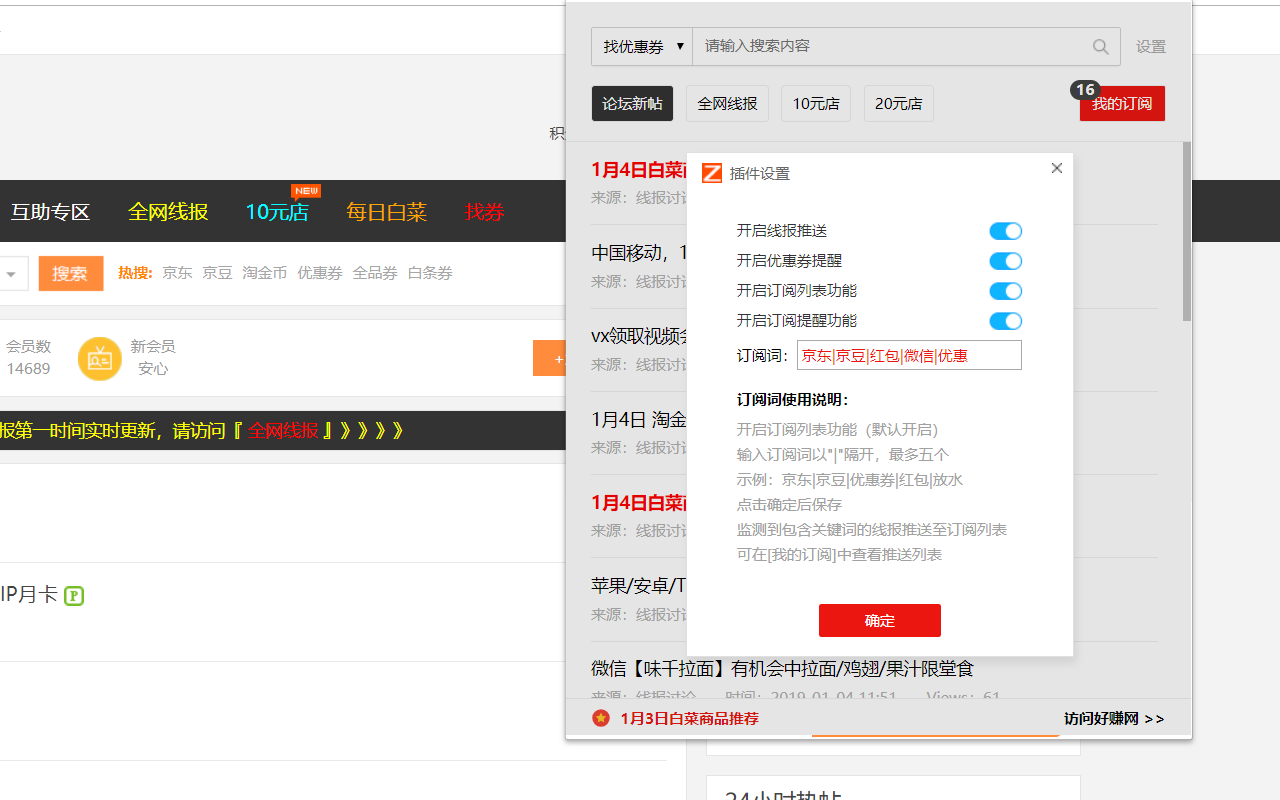This screenshot has height=800, width=1280.
Task: Open the 1月4日 淘金 post
Action: point(639,419)
